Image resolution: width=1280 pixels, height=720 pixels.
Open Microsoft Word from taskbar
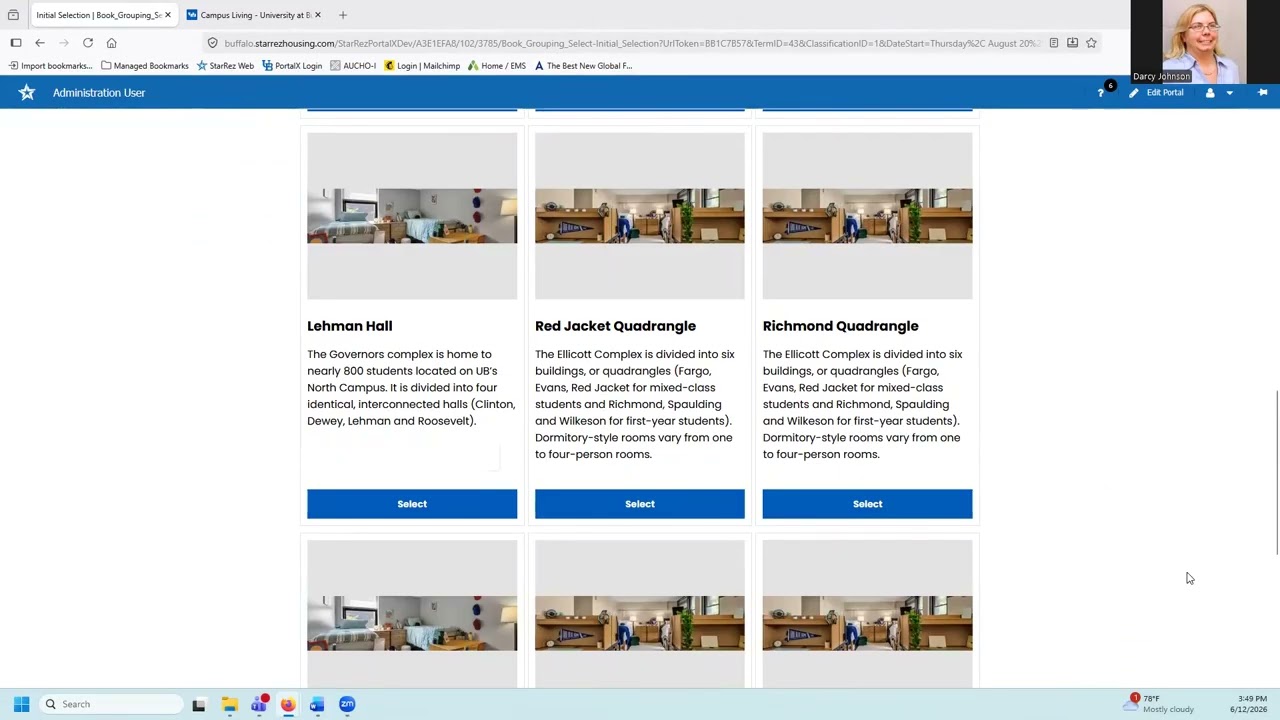click(317, 704)
